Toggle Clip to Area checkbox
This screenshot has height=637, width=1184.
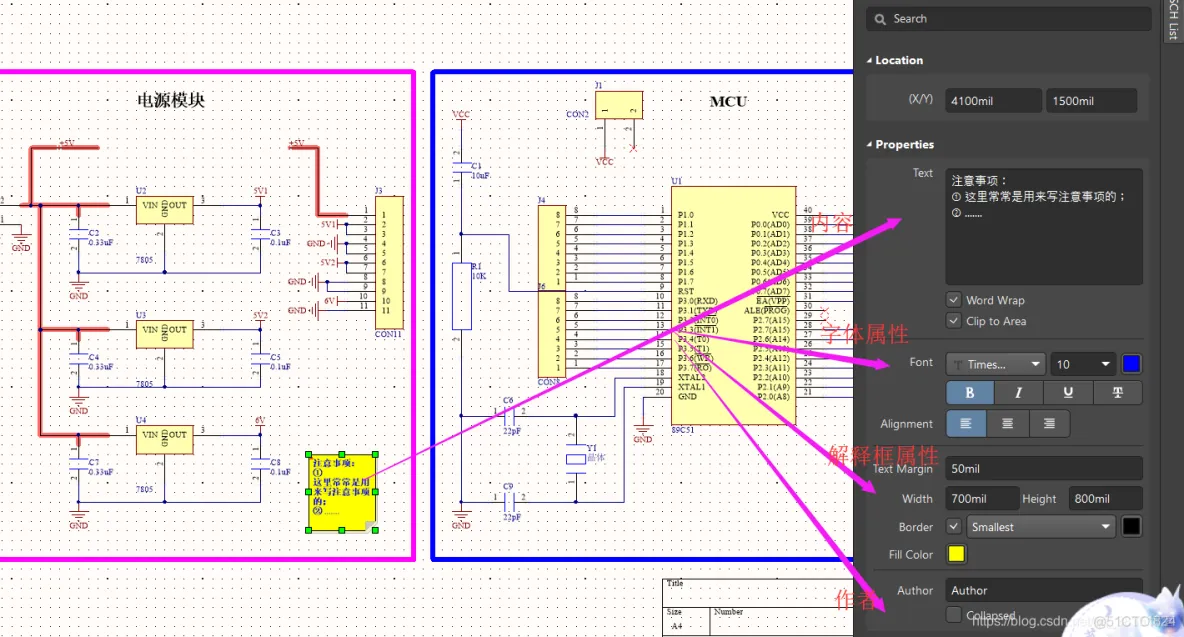[x=954, y=321]
